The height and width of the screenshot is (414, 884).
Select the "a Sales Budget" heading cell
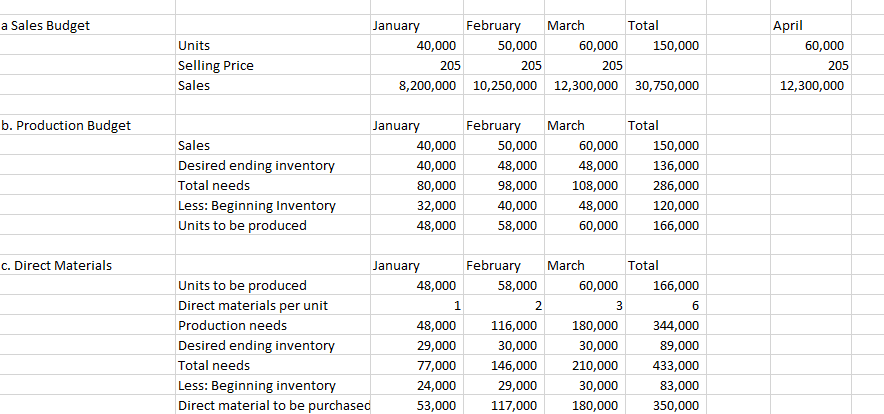click(46, 26)
